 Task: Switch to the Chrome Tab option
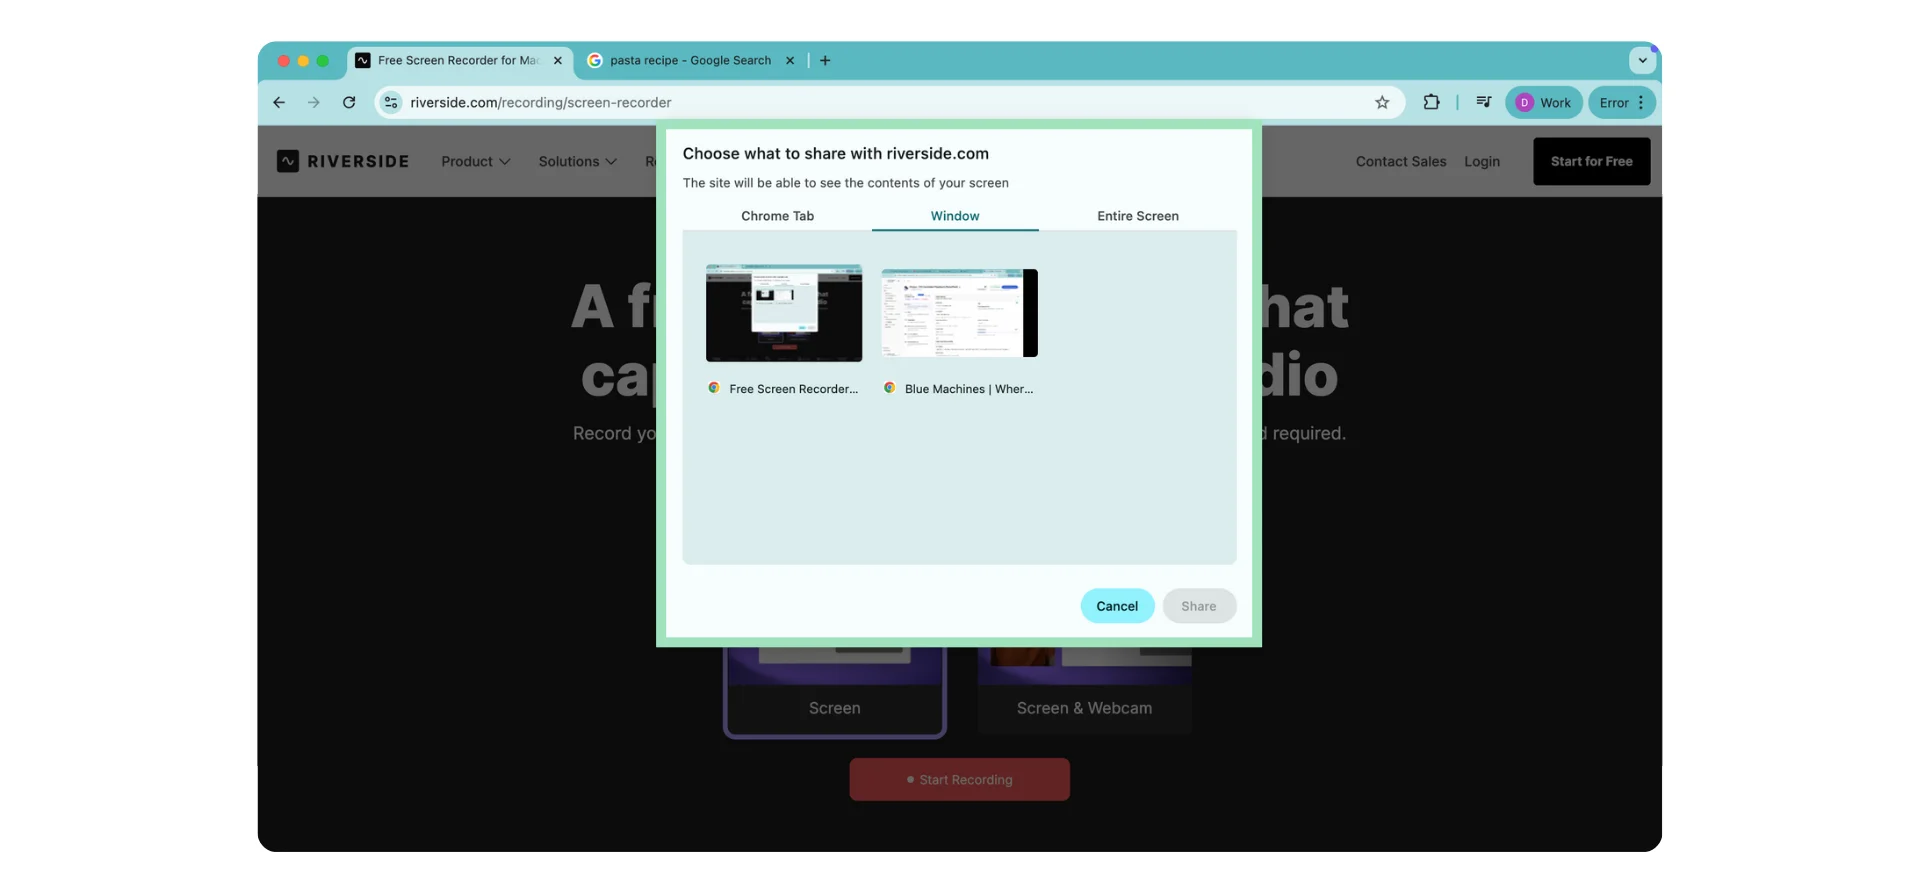pyautogui.click(x=777, y=216)
